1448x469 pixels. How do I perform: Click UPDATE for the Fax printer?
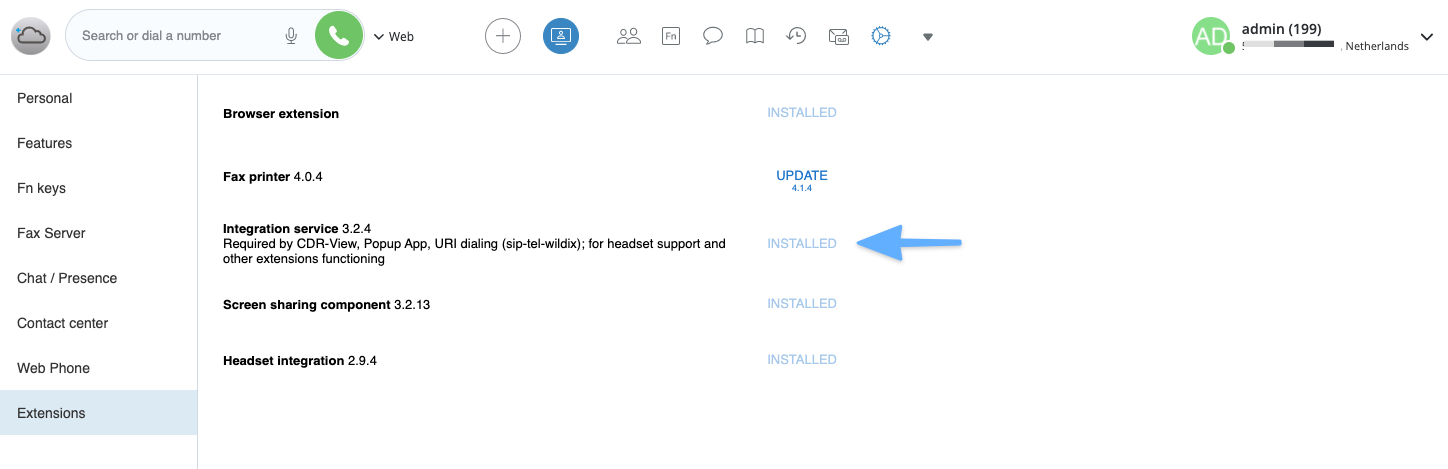[x=802, y=176]
